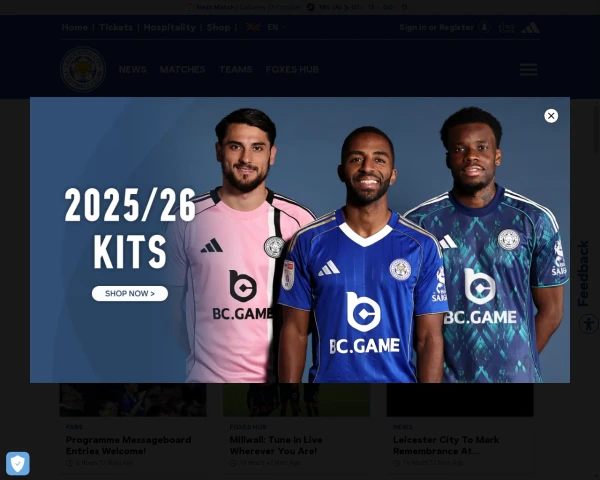Open the TEAMS menu item
Screen dimensions: 600x480
236,69
